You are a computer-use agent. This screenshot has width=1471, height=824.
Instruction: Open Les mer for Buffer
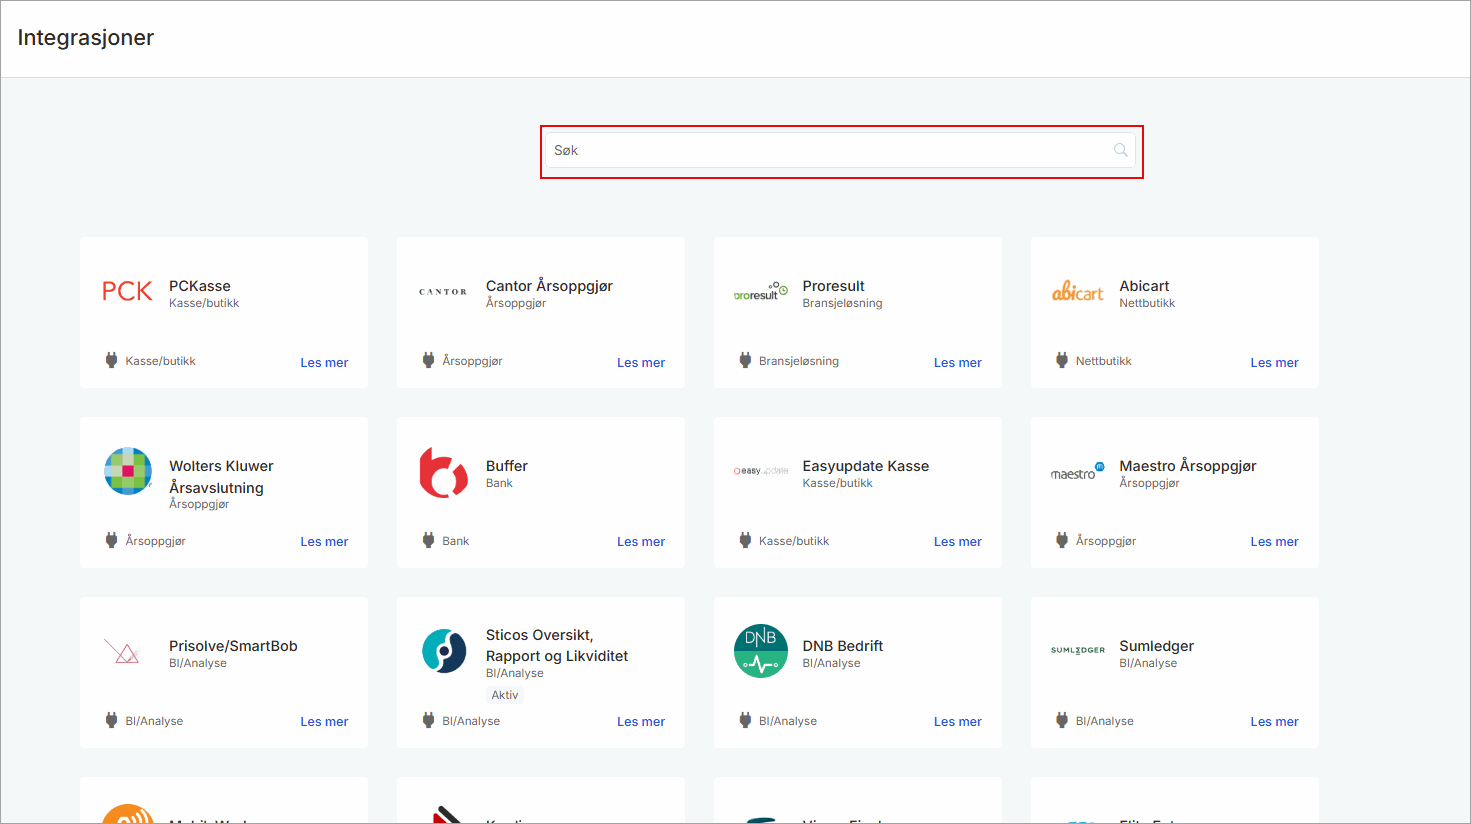coord(641,542)
